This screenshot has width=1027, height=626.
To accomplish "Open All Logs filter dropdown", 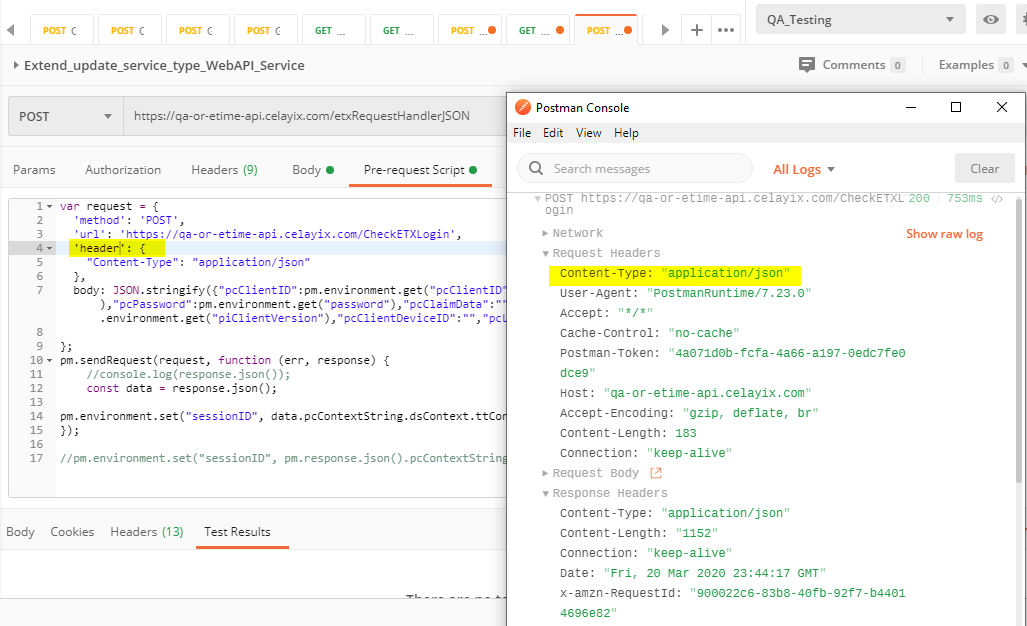I will [x=804, y=169].
